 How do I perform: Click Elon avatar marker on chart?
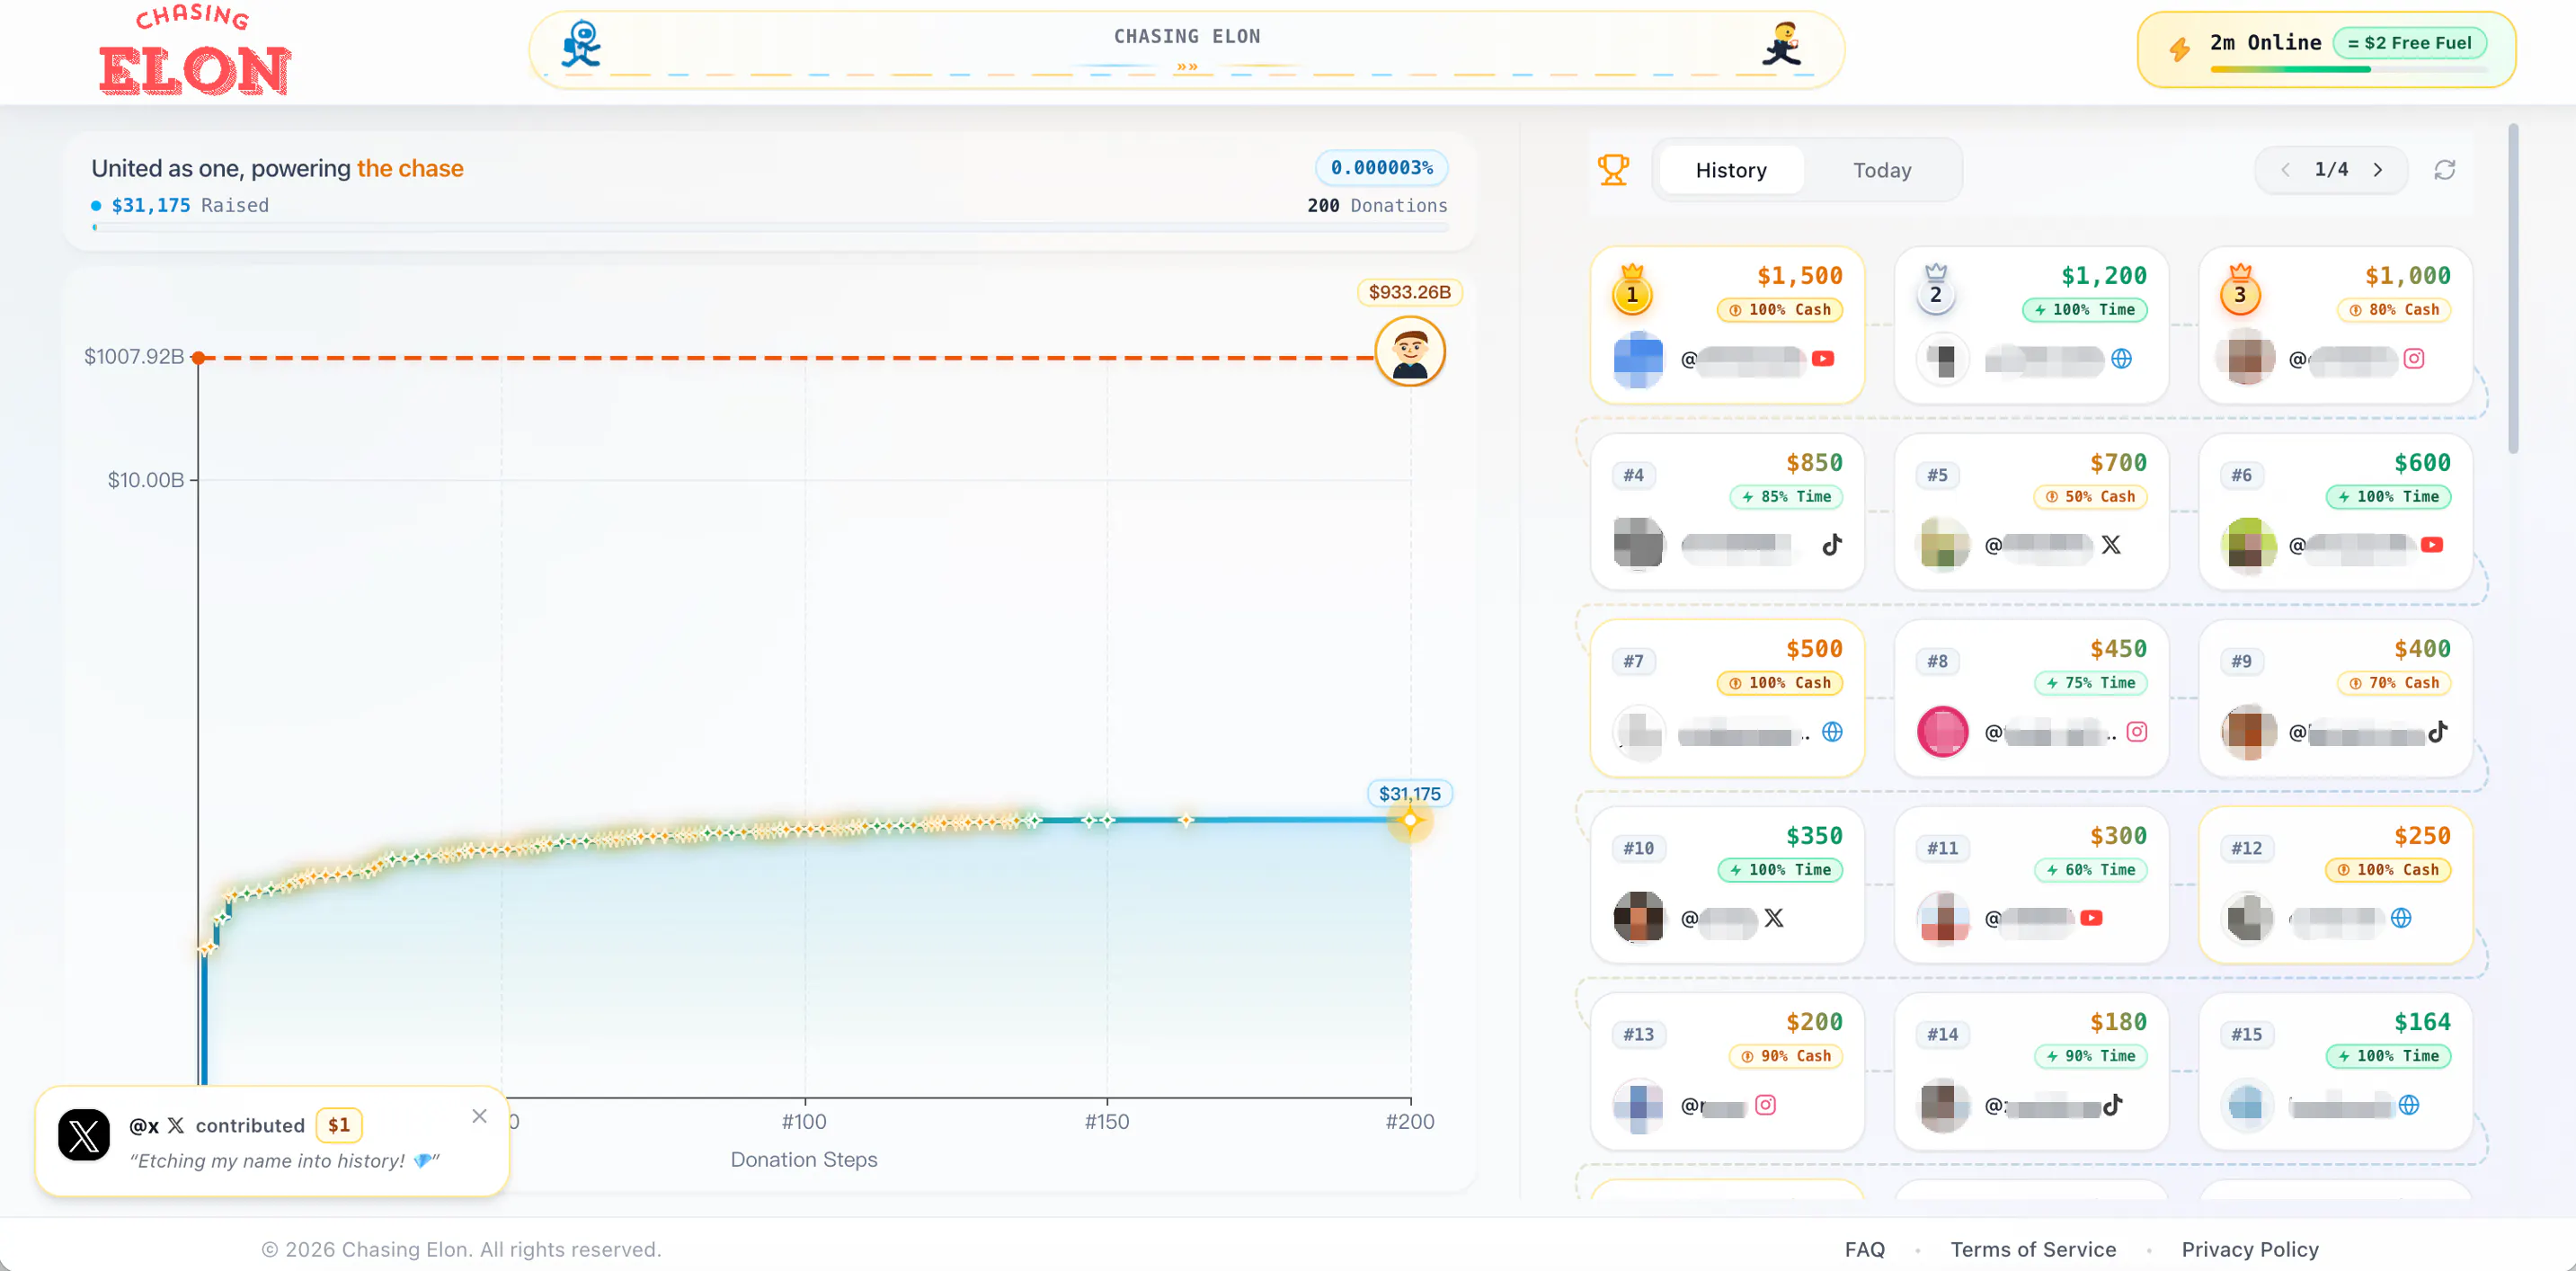pos(1409,351)
